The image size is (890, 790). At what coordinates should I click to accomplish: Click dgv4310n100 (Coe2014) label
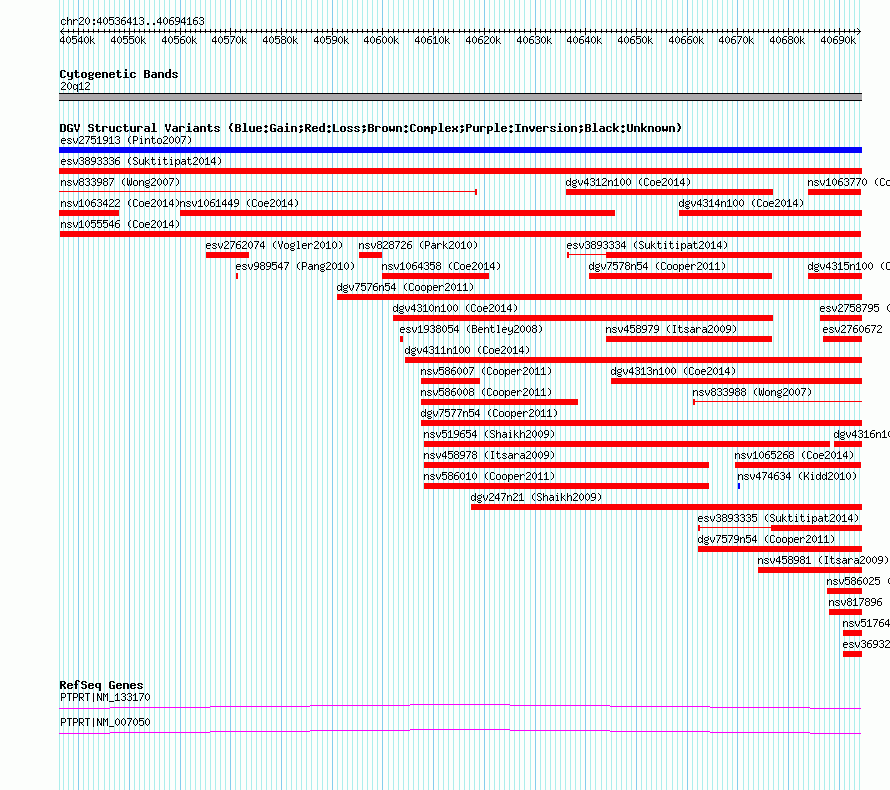(x=455, y=308)
